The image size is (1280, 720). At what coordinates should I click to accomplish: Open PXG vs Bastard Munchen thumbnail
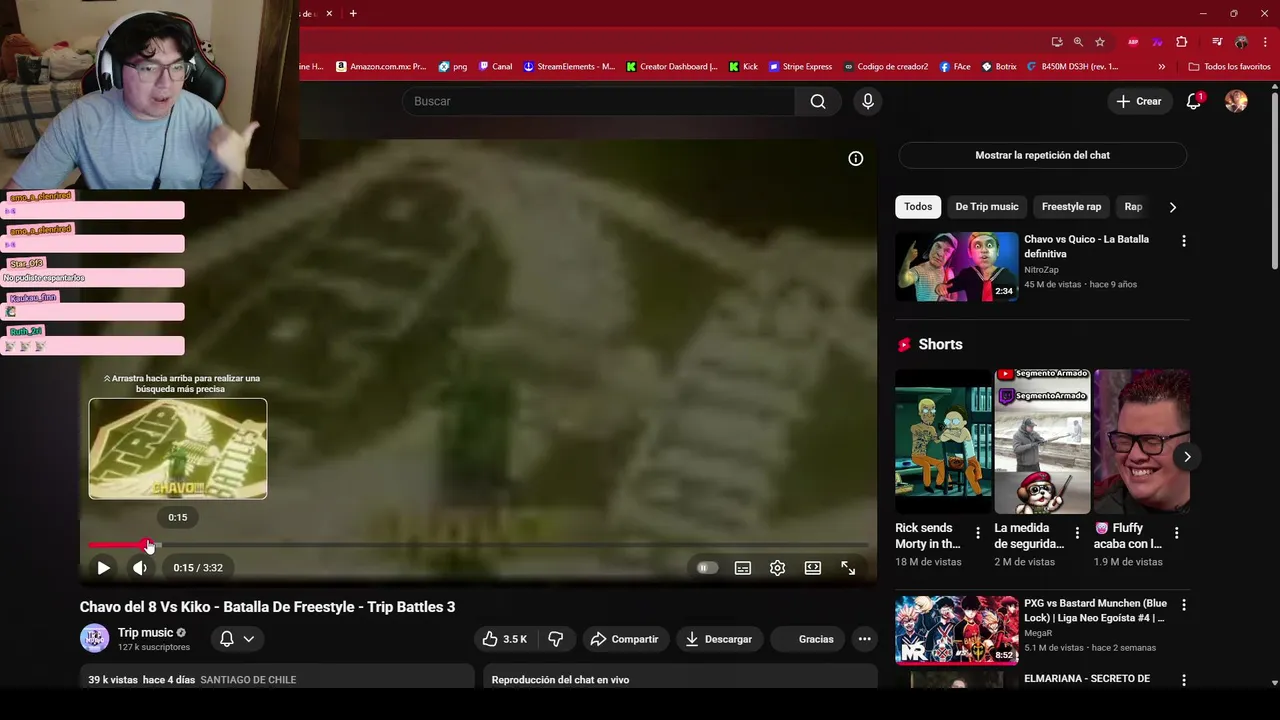tap(957, 630)
